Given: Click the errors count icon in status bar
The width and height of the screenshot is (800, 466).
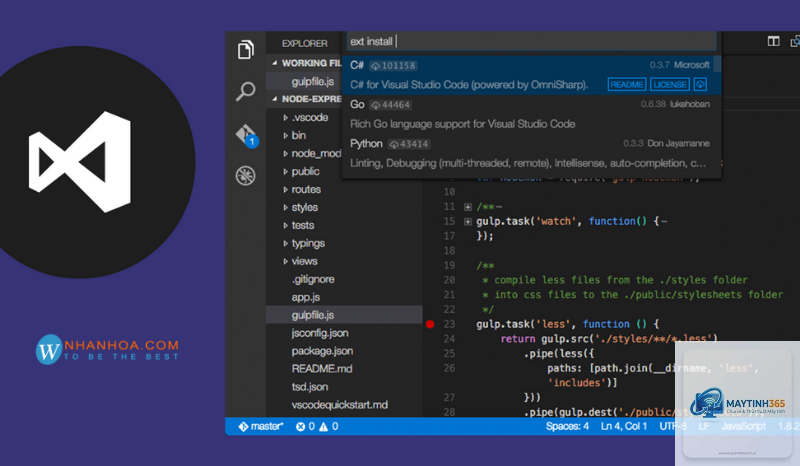Looking at the screenshot, I should 301,427.
